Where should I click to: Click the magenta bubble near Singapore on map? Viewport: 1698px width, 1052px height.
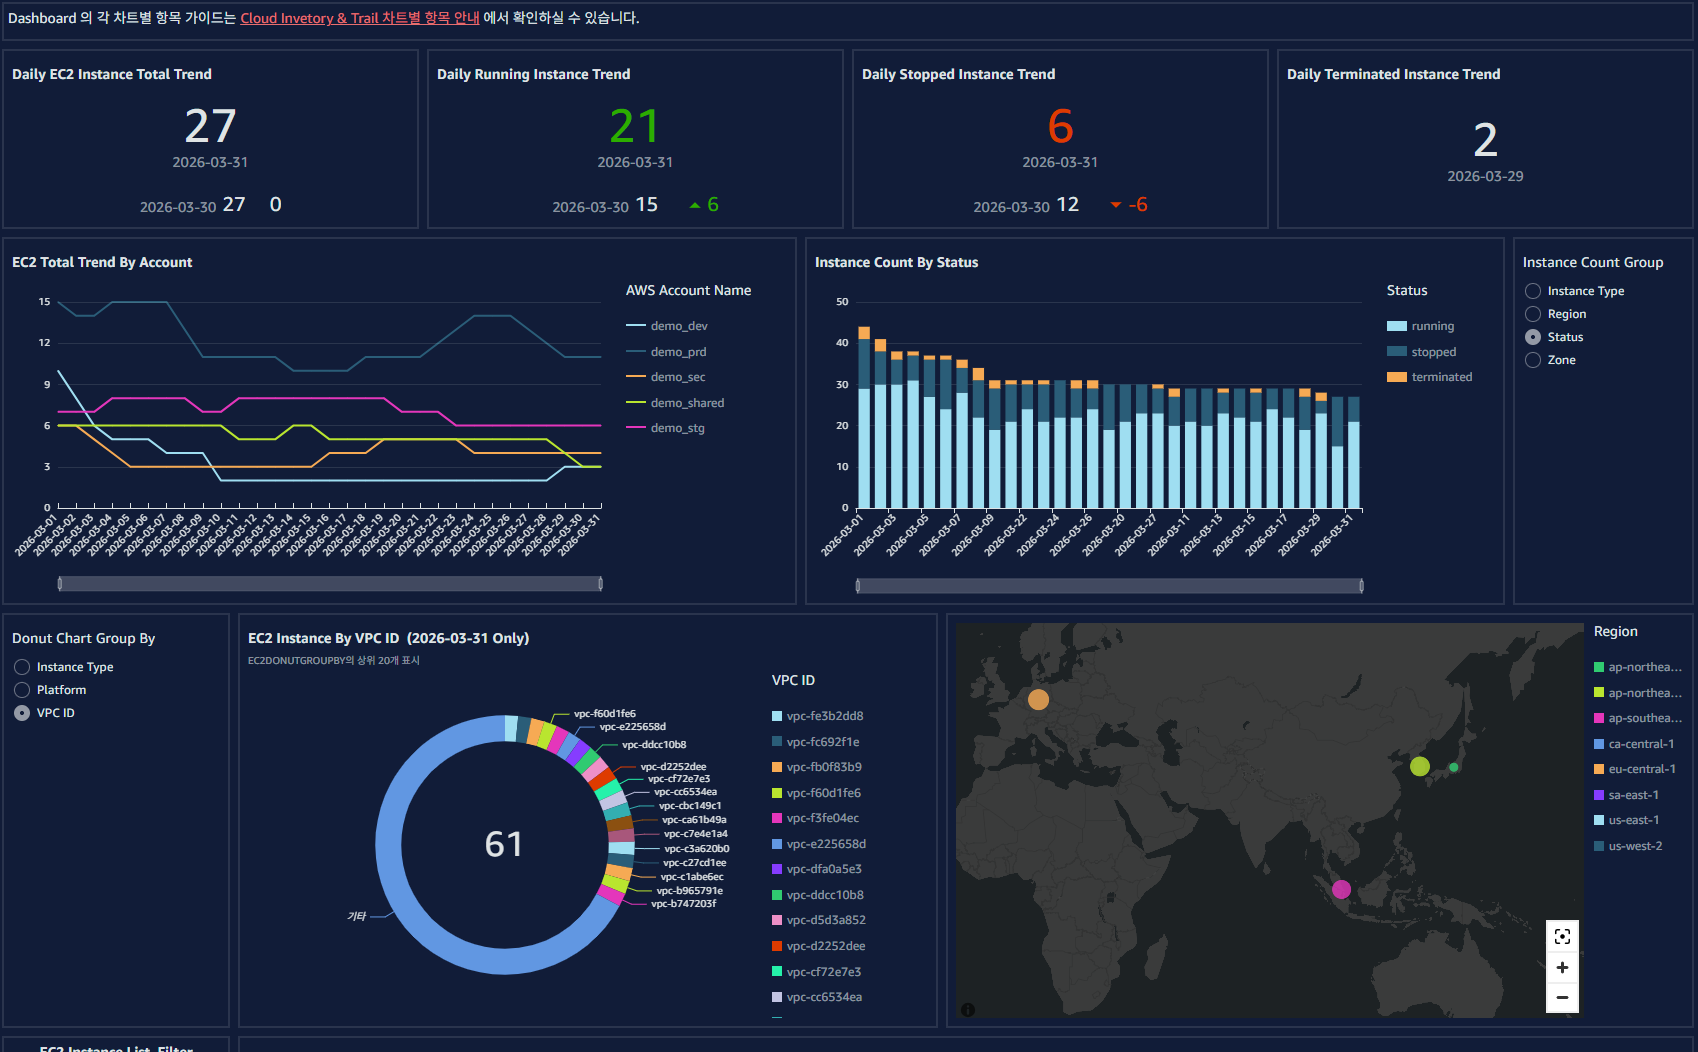pos(1342,889)
